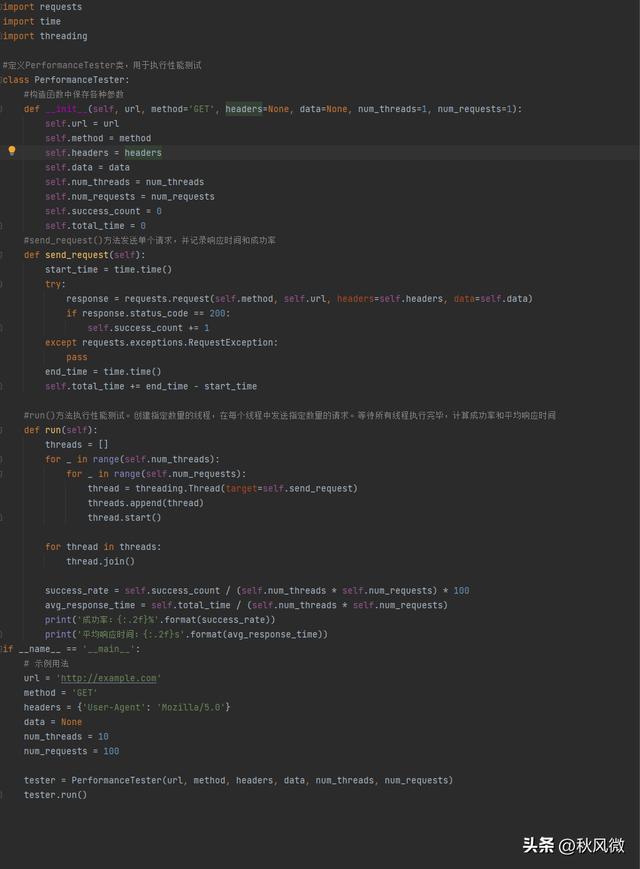Click the 'success_rate =' assignment line
The height and width of the screenshot is (869, 640).
click(x=257, y=591)
